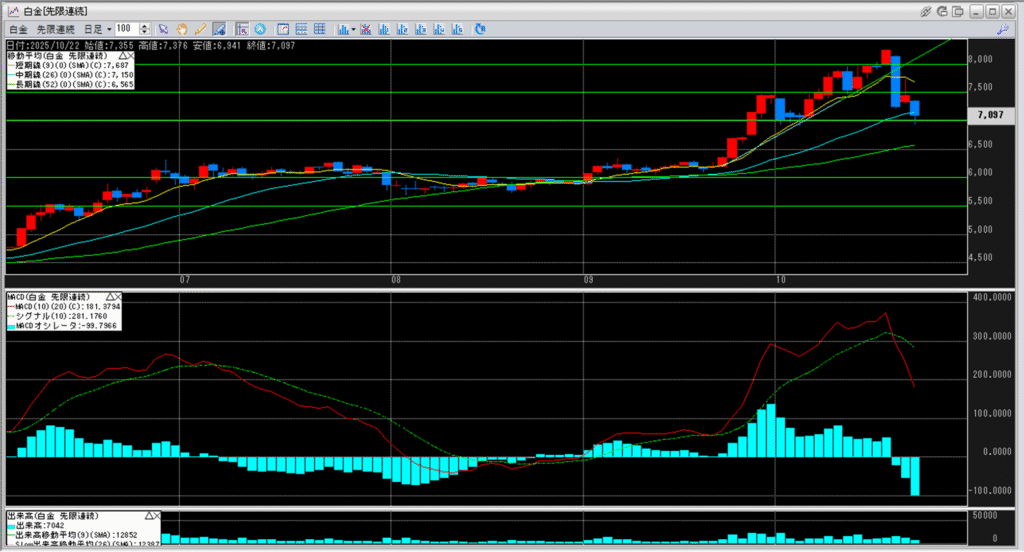Screen dimensions: 1024x552
Task: Click the chart type dropdown icon
Action: [x=346, y=29]
